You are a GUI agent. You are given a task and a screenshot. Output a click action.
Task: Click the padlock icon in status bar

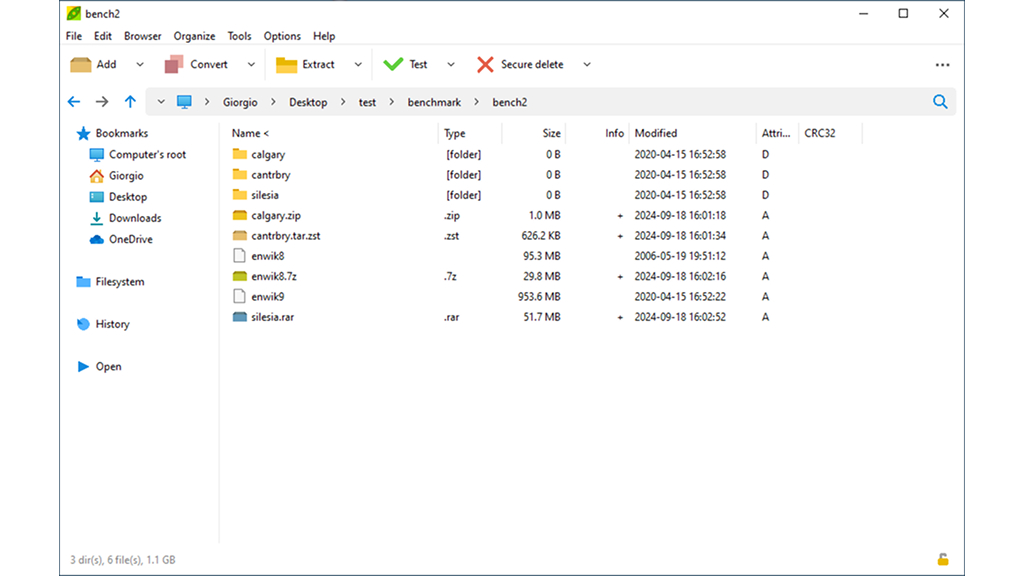pyautogui.click(x=942, y=560)
